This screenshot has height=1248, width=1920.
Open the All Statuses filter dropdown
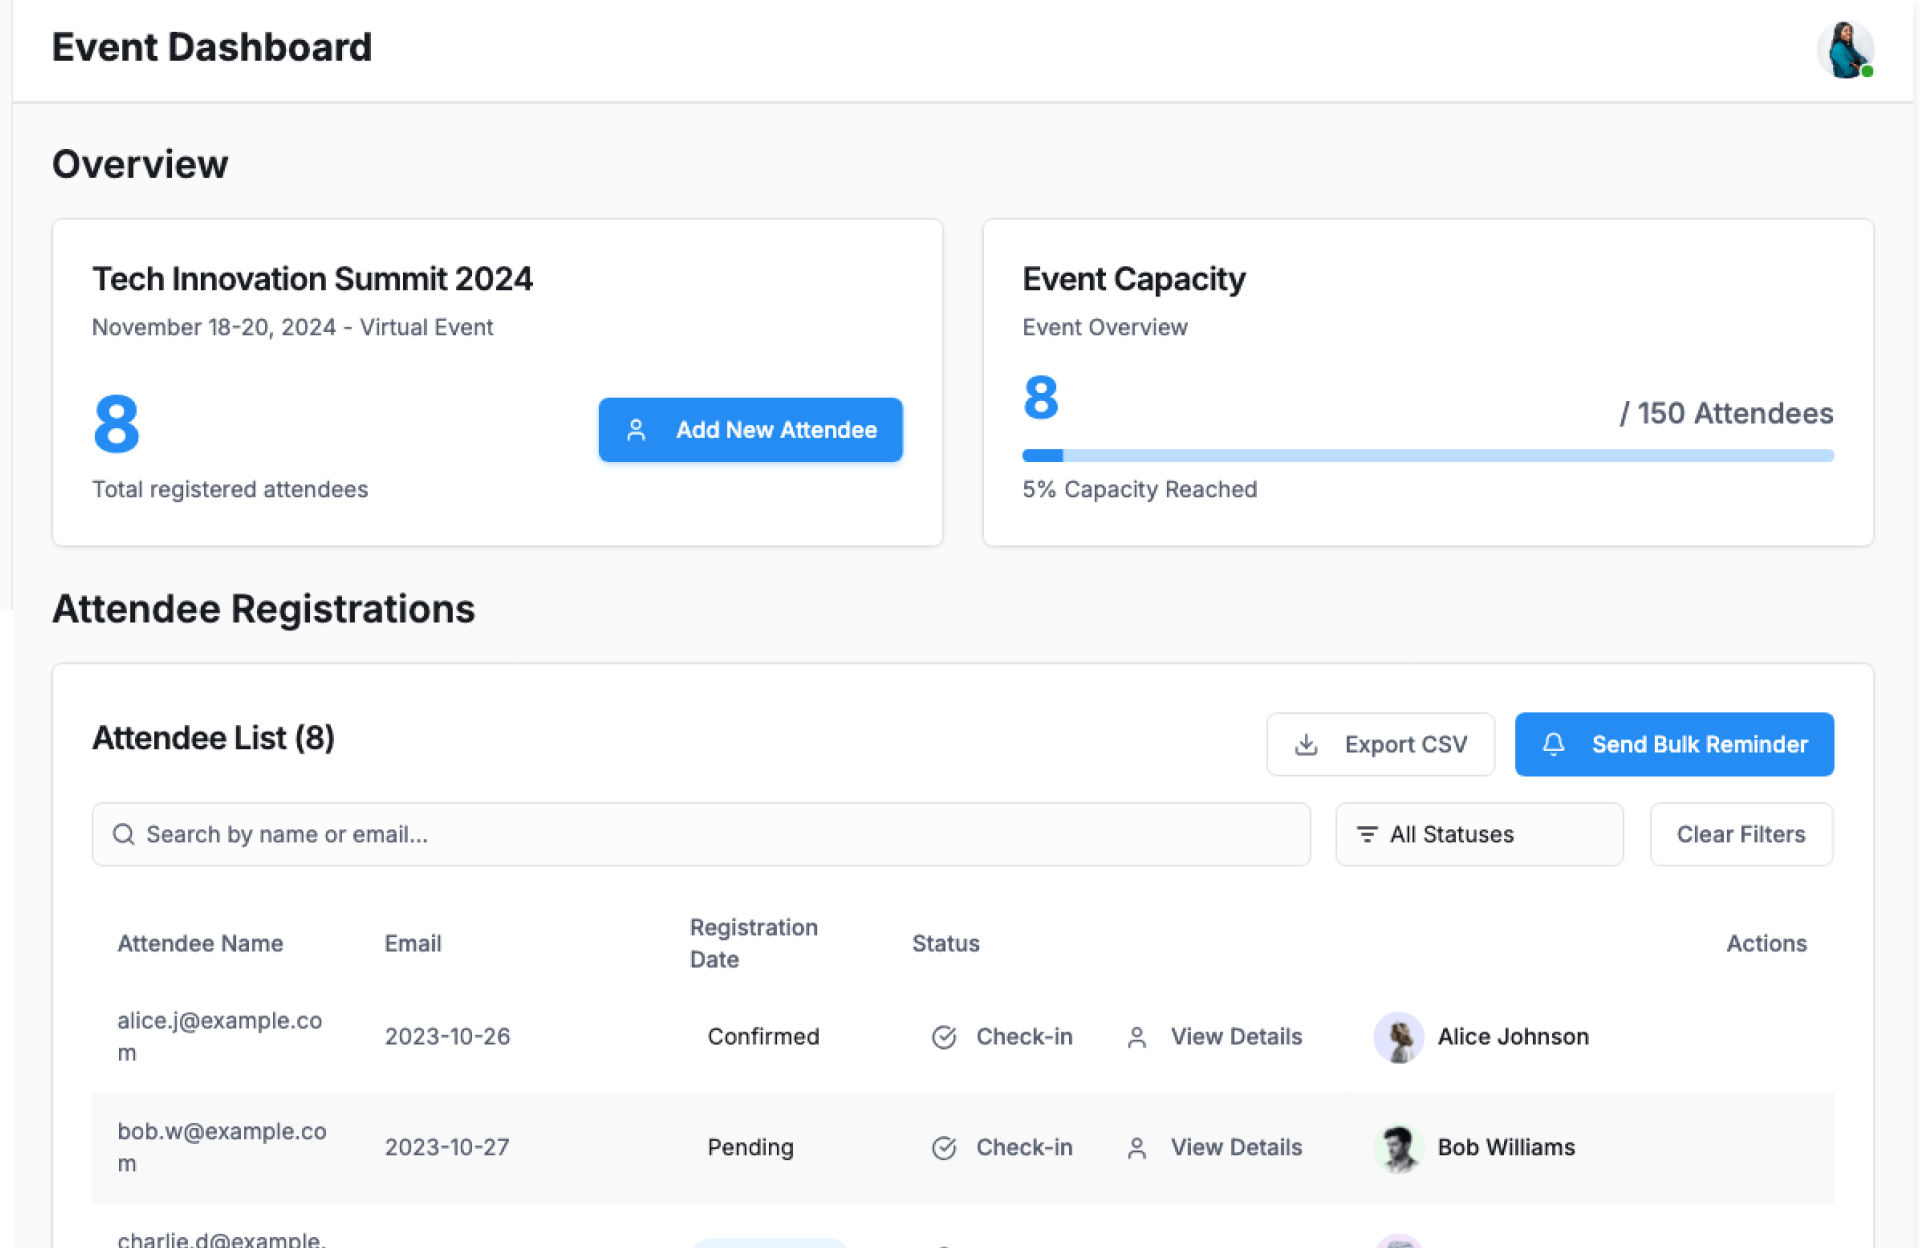tap(1478, 835)
